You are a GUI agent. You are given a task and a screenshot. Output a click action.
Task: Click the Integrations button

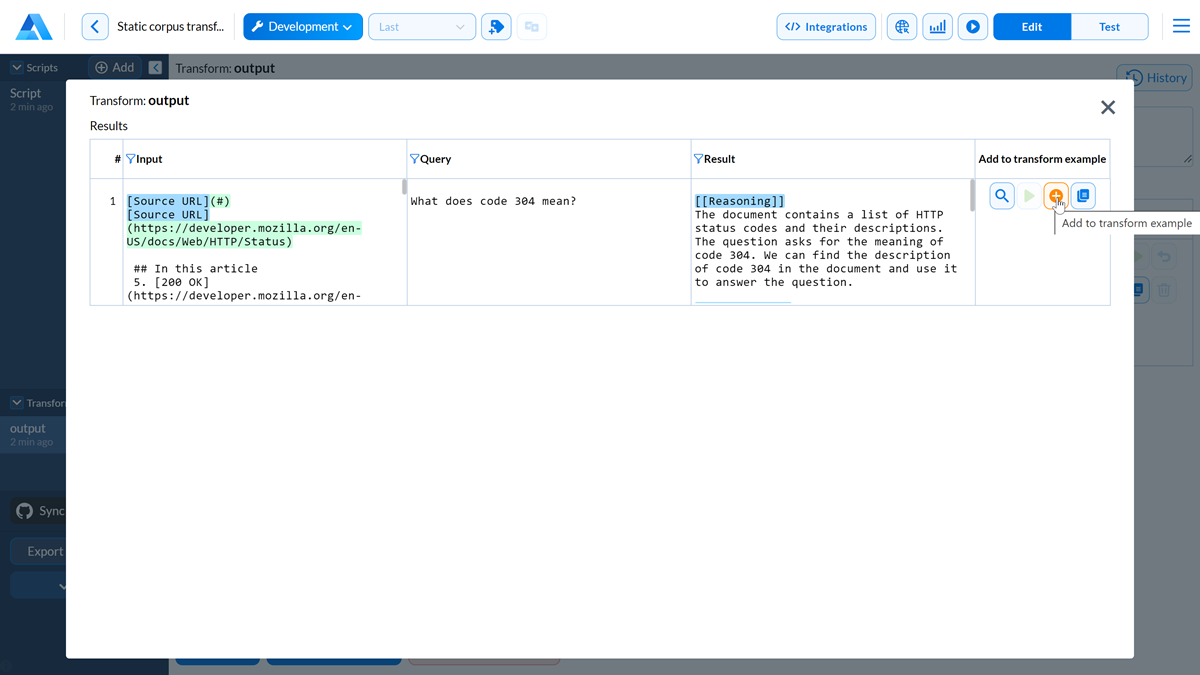[x=826, y=27]
